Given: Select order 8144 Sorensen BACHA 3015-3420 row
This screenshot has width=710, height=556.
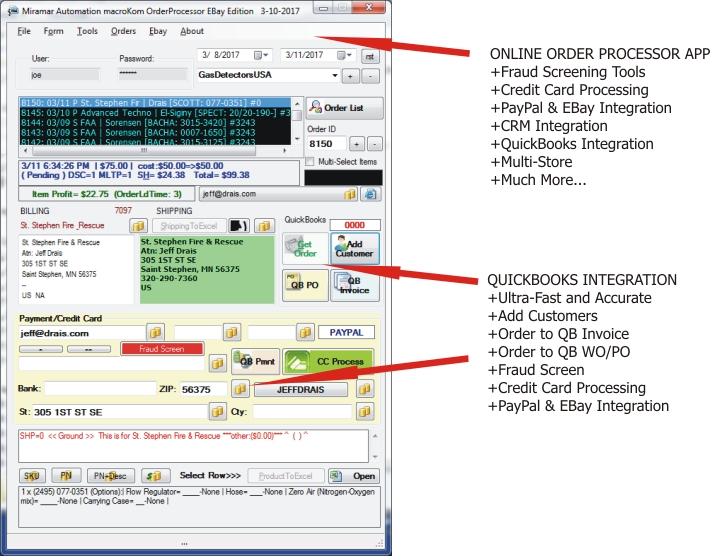Looking at the screenshot, I should click(x=155, y=123).
